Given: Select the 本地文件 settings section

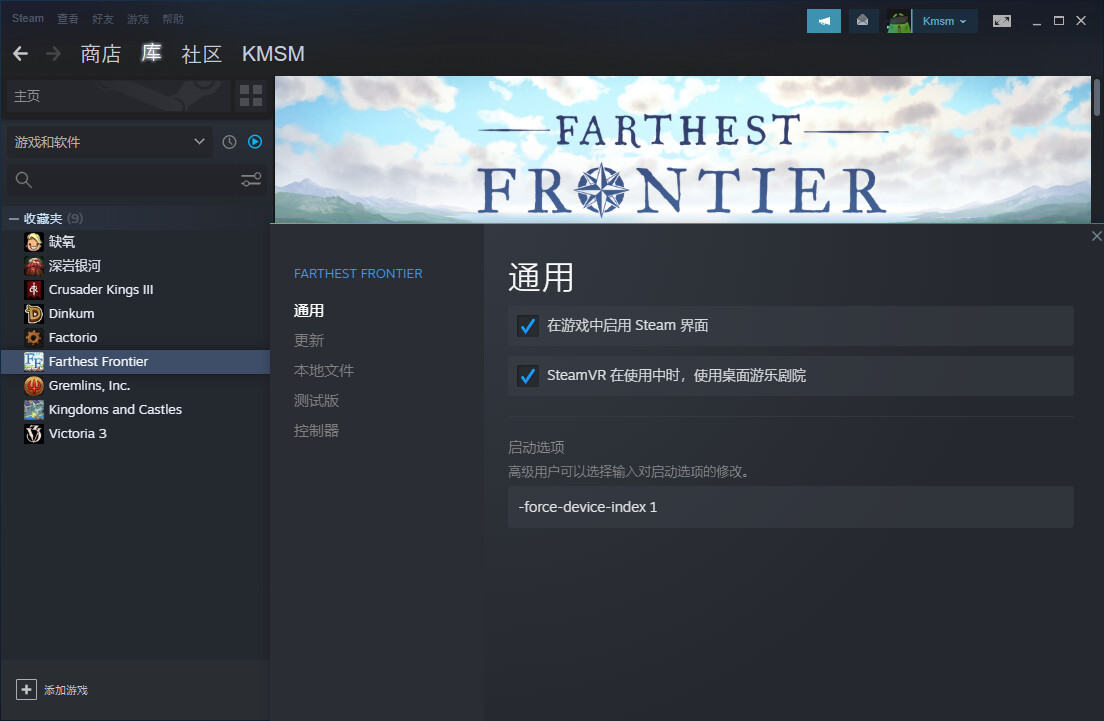Looking at the screenshot, I should click(324, 371).
